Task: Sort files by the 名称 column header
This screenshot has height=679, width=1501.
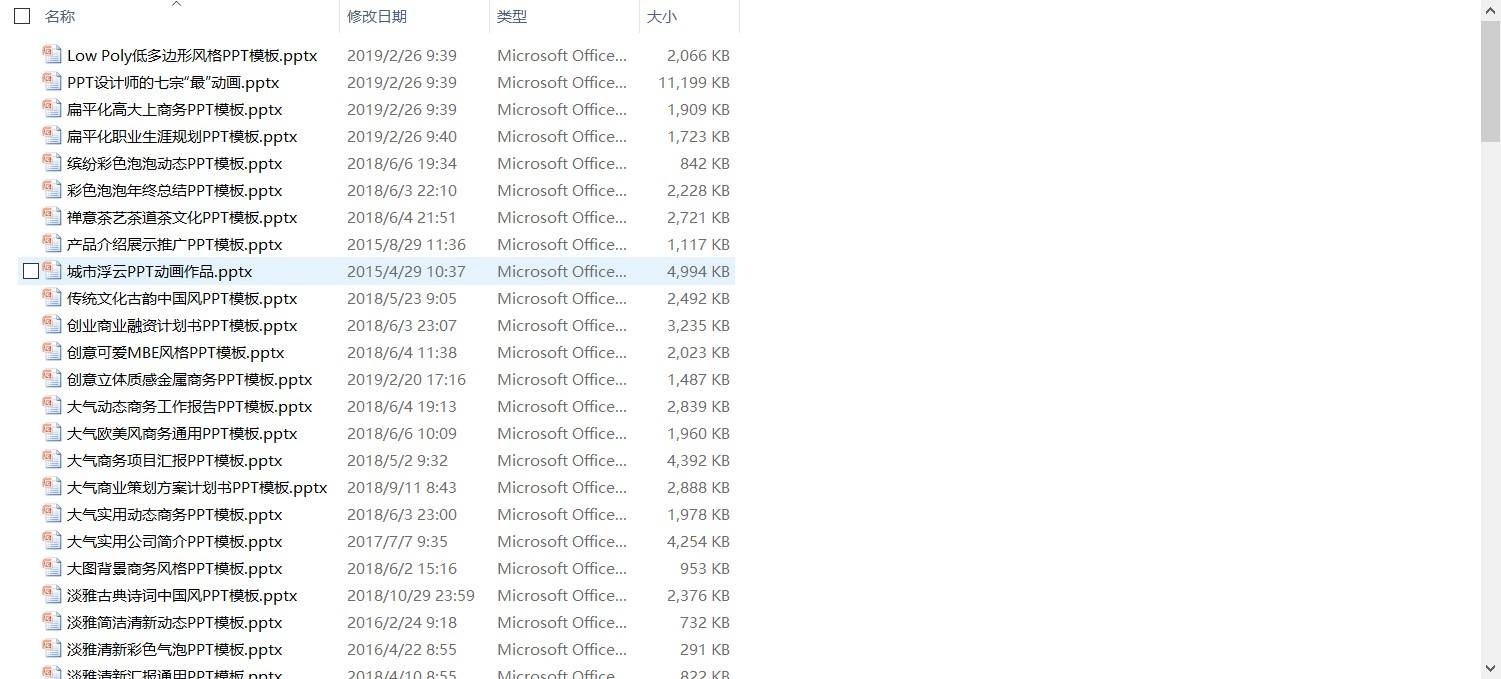Action: pos(60,17)
